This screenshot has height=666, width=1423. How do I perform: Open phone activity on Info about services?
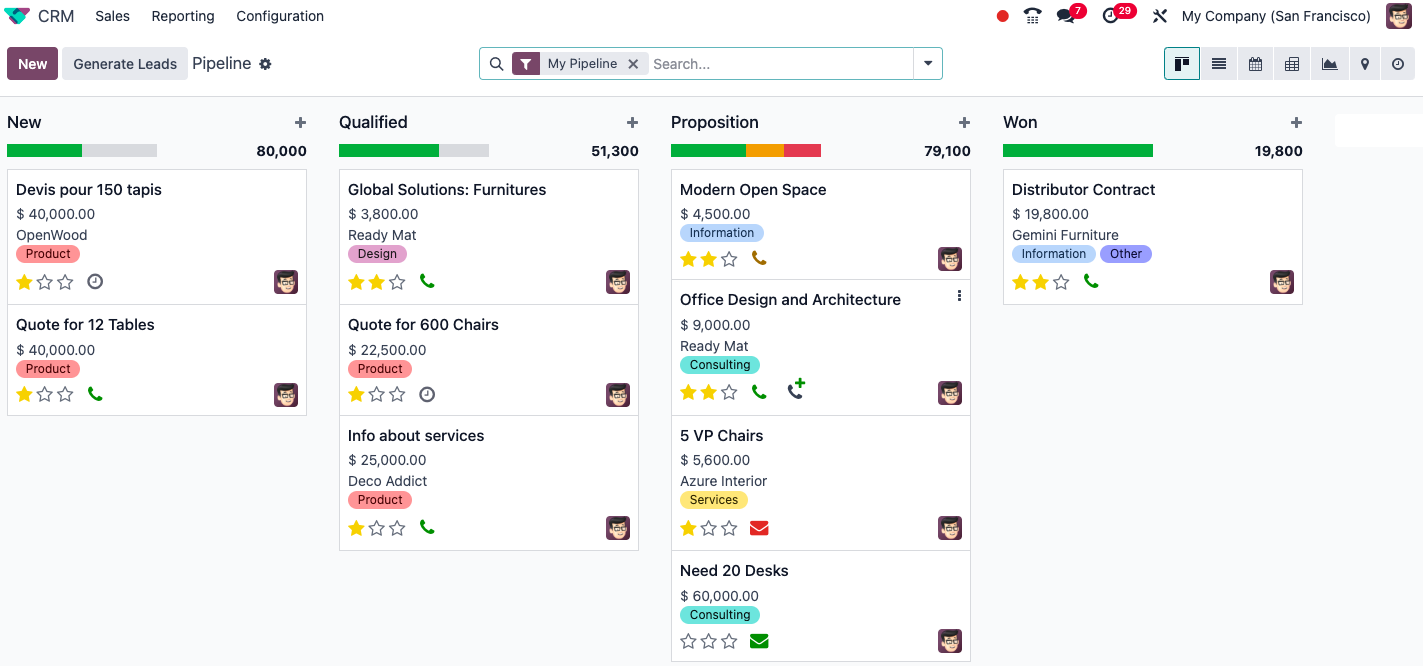point(427,527)
